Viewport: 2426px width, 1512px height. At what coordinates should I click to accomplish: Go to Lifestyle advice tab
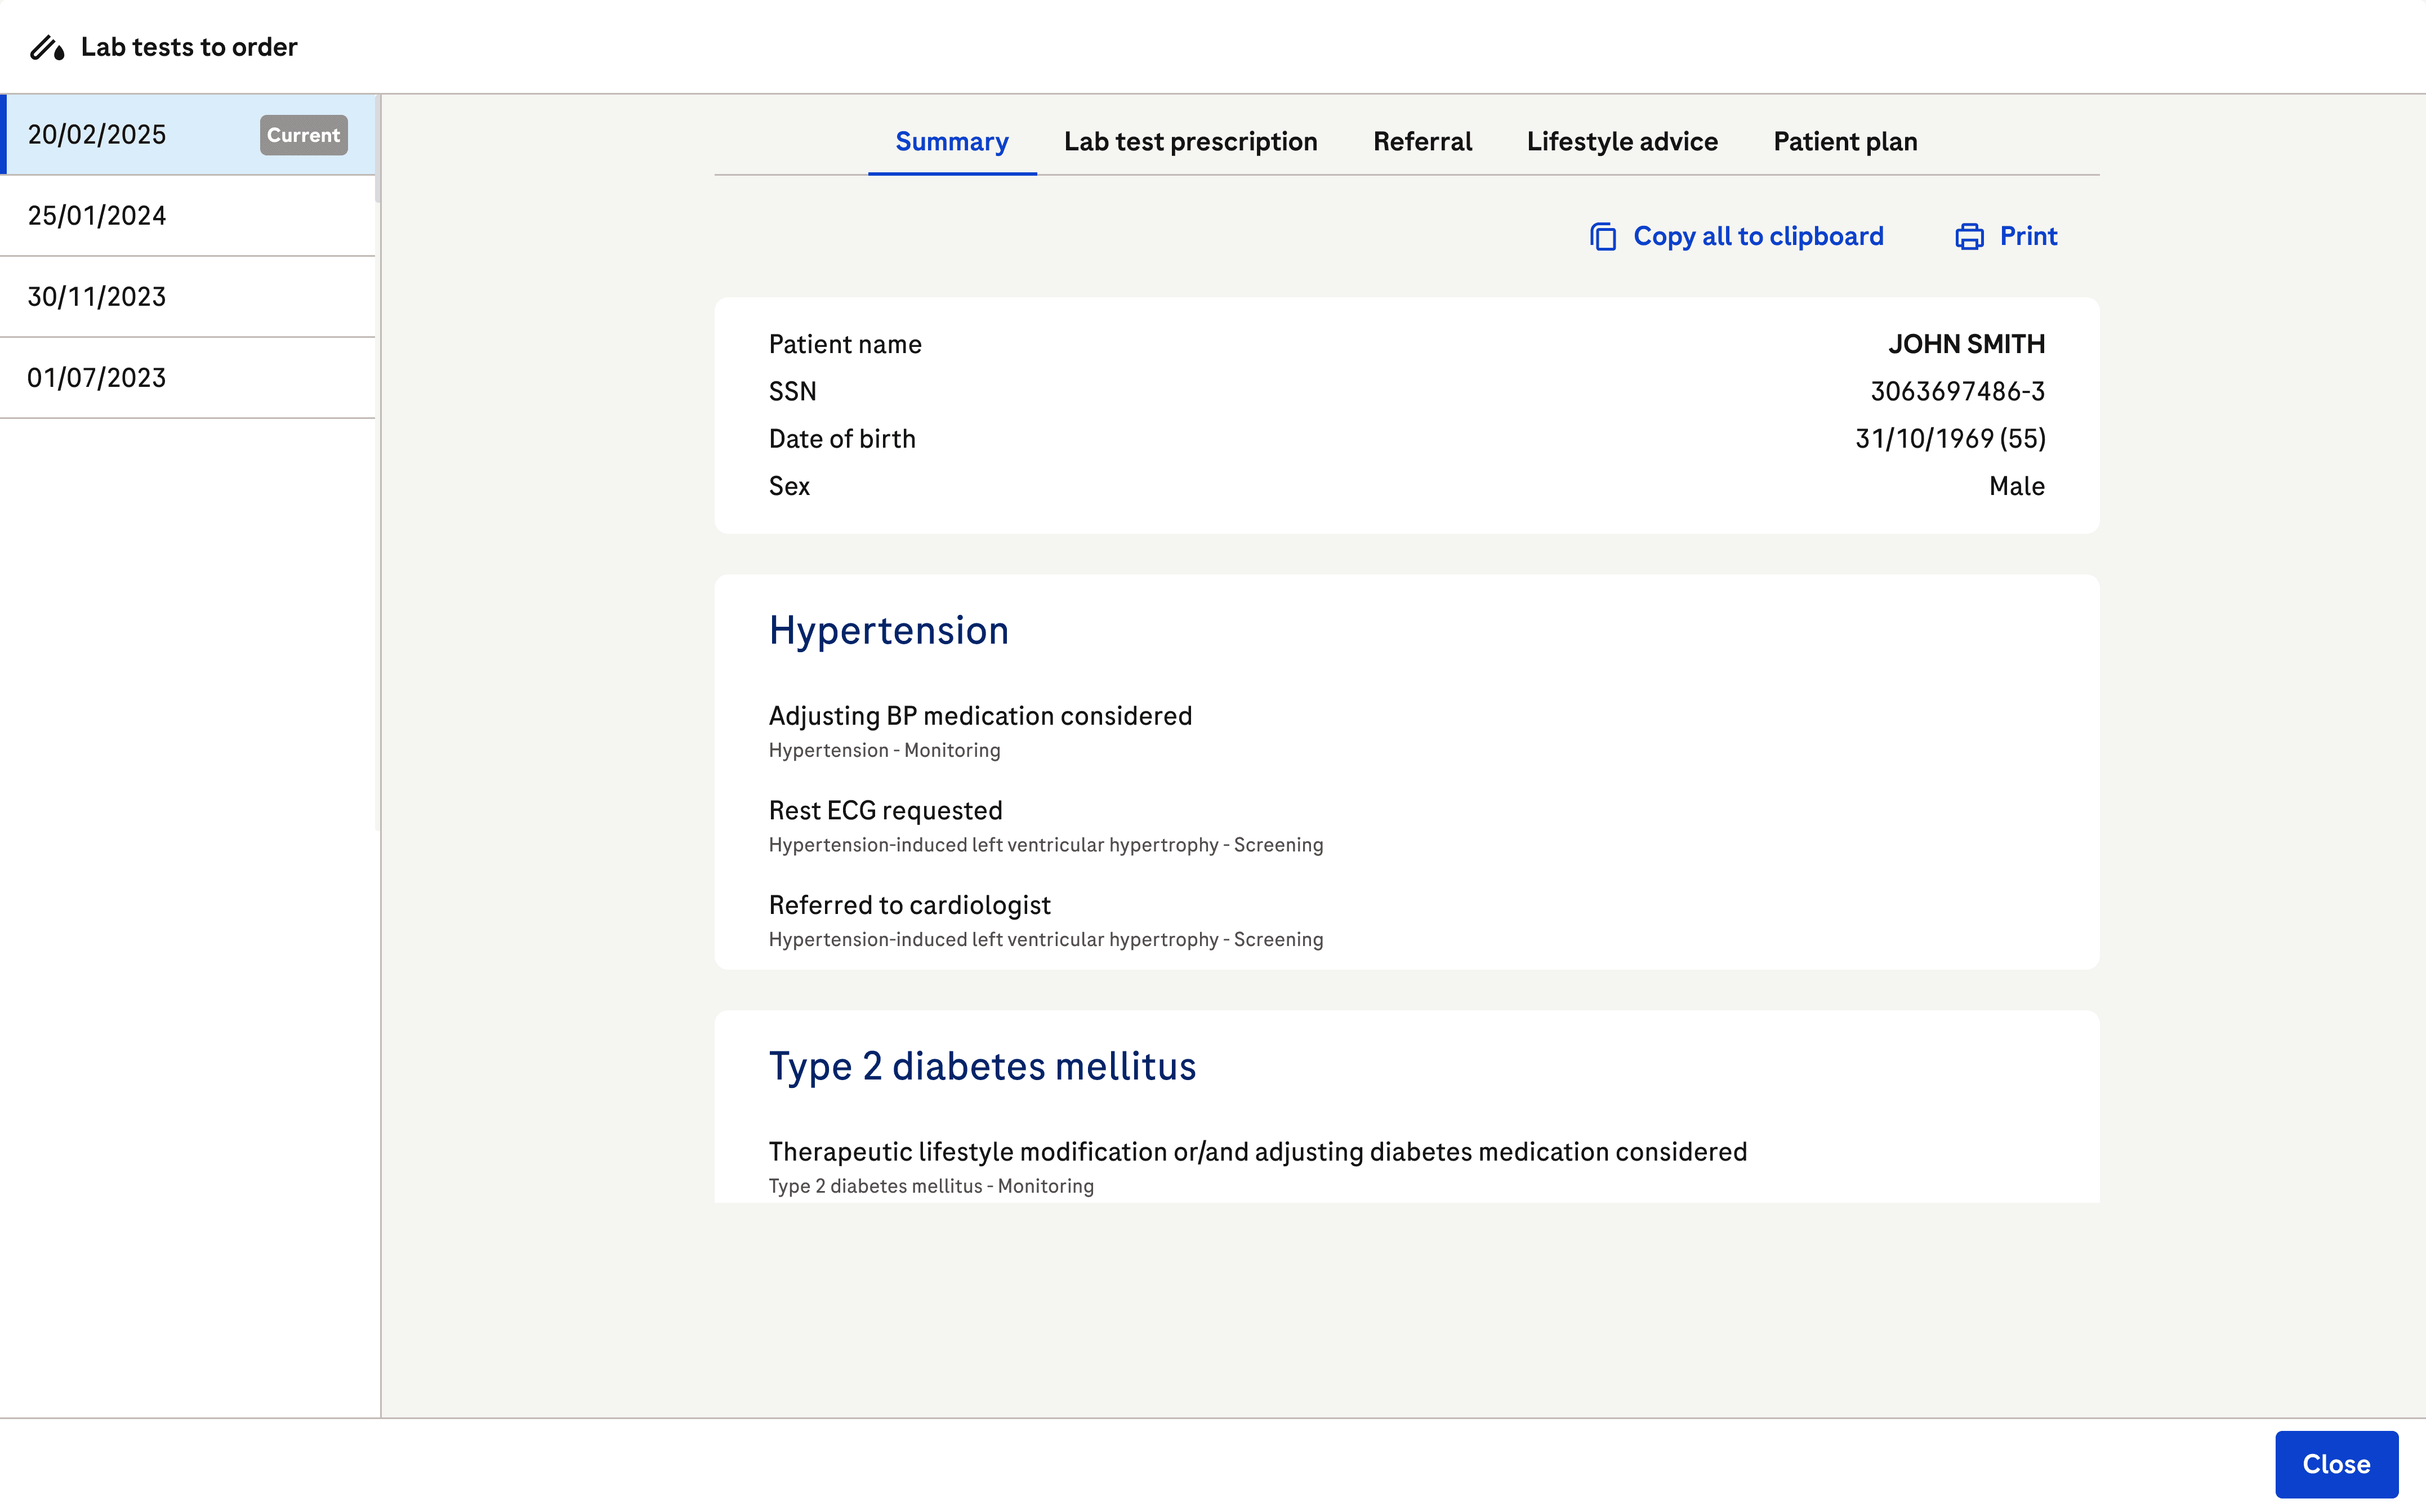(1622, 142)
